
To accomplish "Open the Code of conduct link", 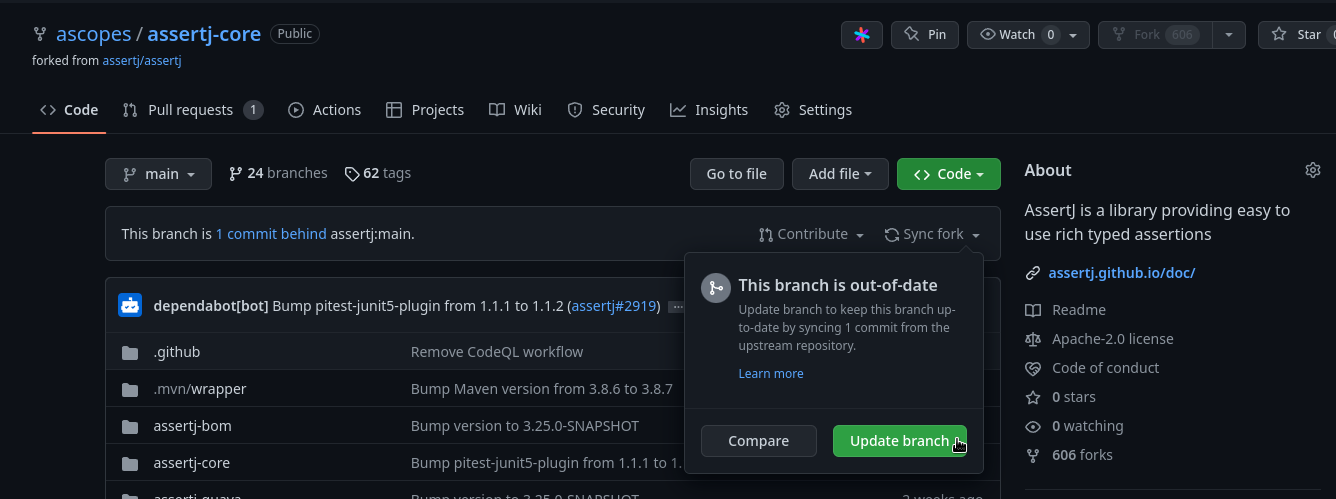I will click(x=1106, y=368).
